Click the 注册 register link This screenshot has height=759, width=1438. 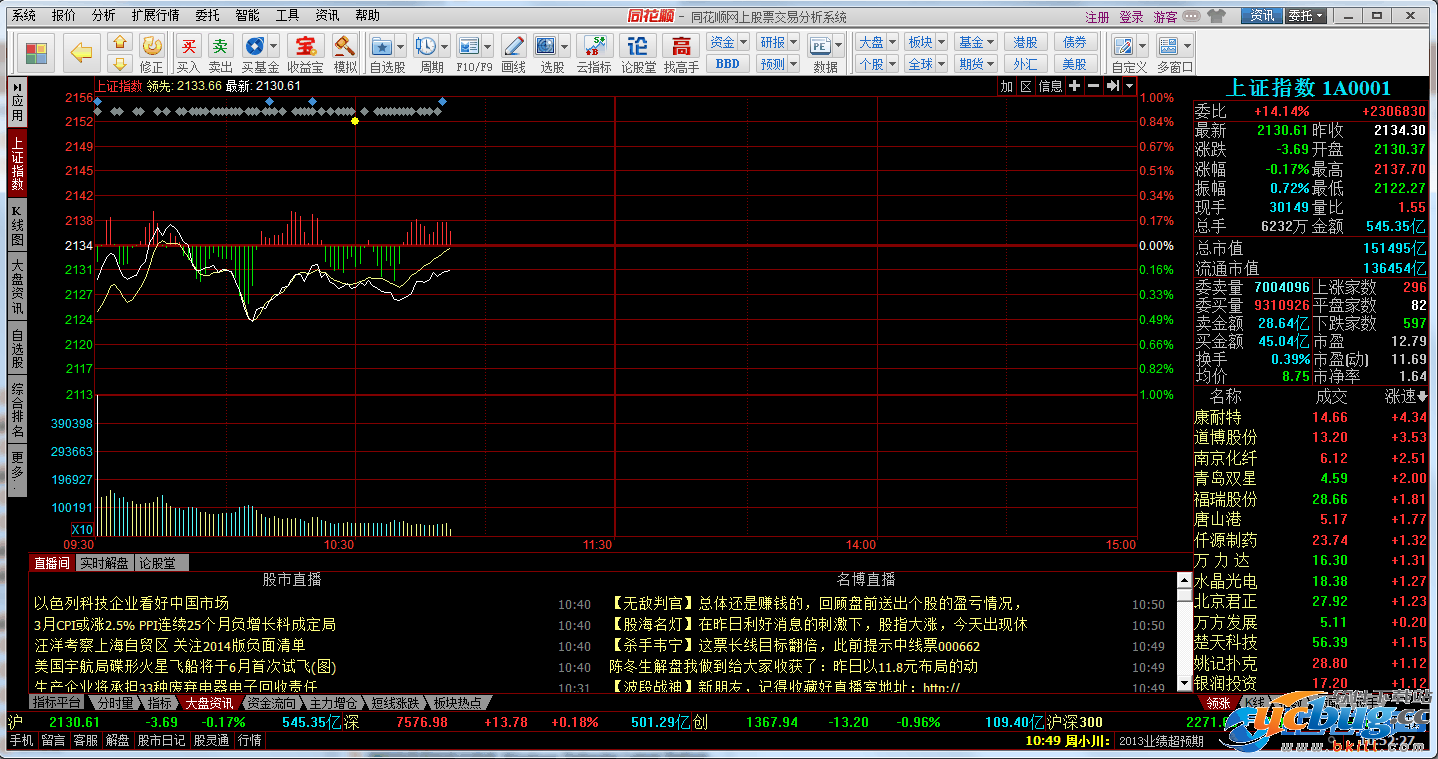pyautogui.click(x=1097, y=17)
